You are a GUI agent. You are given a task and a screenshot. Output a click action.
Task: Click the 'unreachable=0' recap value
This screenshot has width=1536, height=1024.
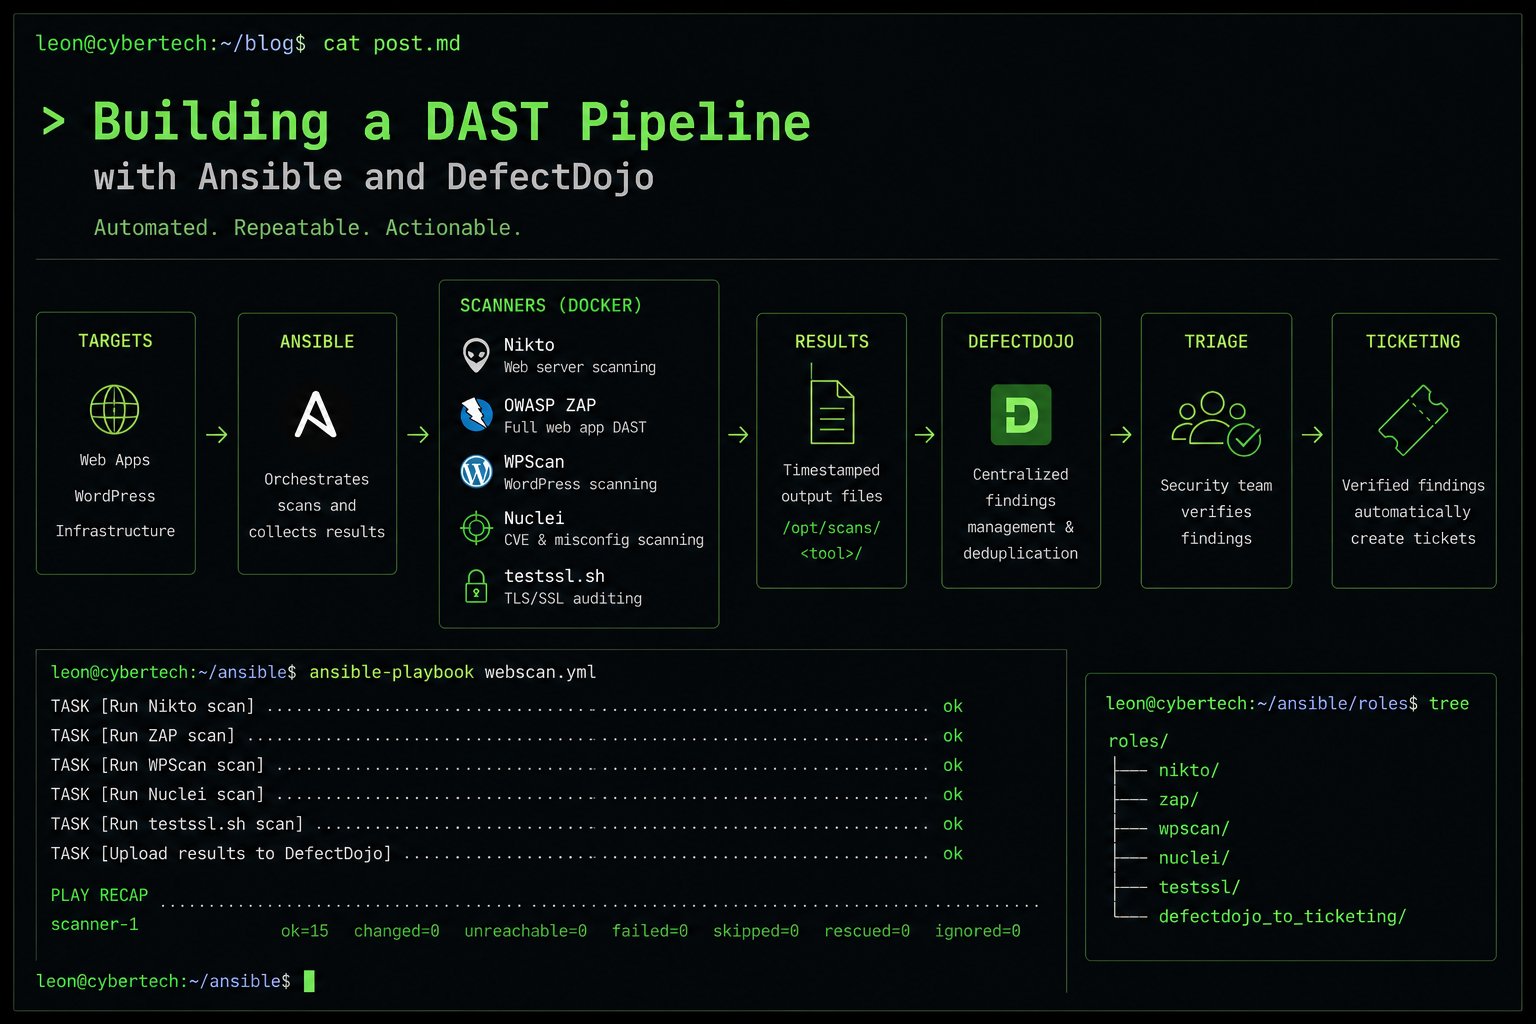[526, 931]
